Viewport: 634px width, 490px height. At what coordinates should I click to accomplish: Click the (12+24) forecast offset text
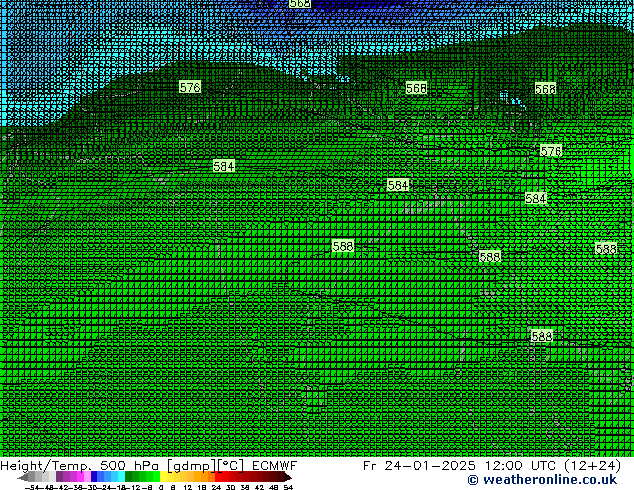pyautogui.click(x=592, y=466)
